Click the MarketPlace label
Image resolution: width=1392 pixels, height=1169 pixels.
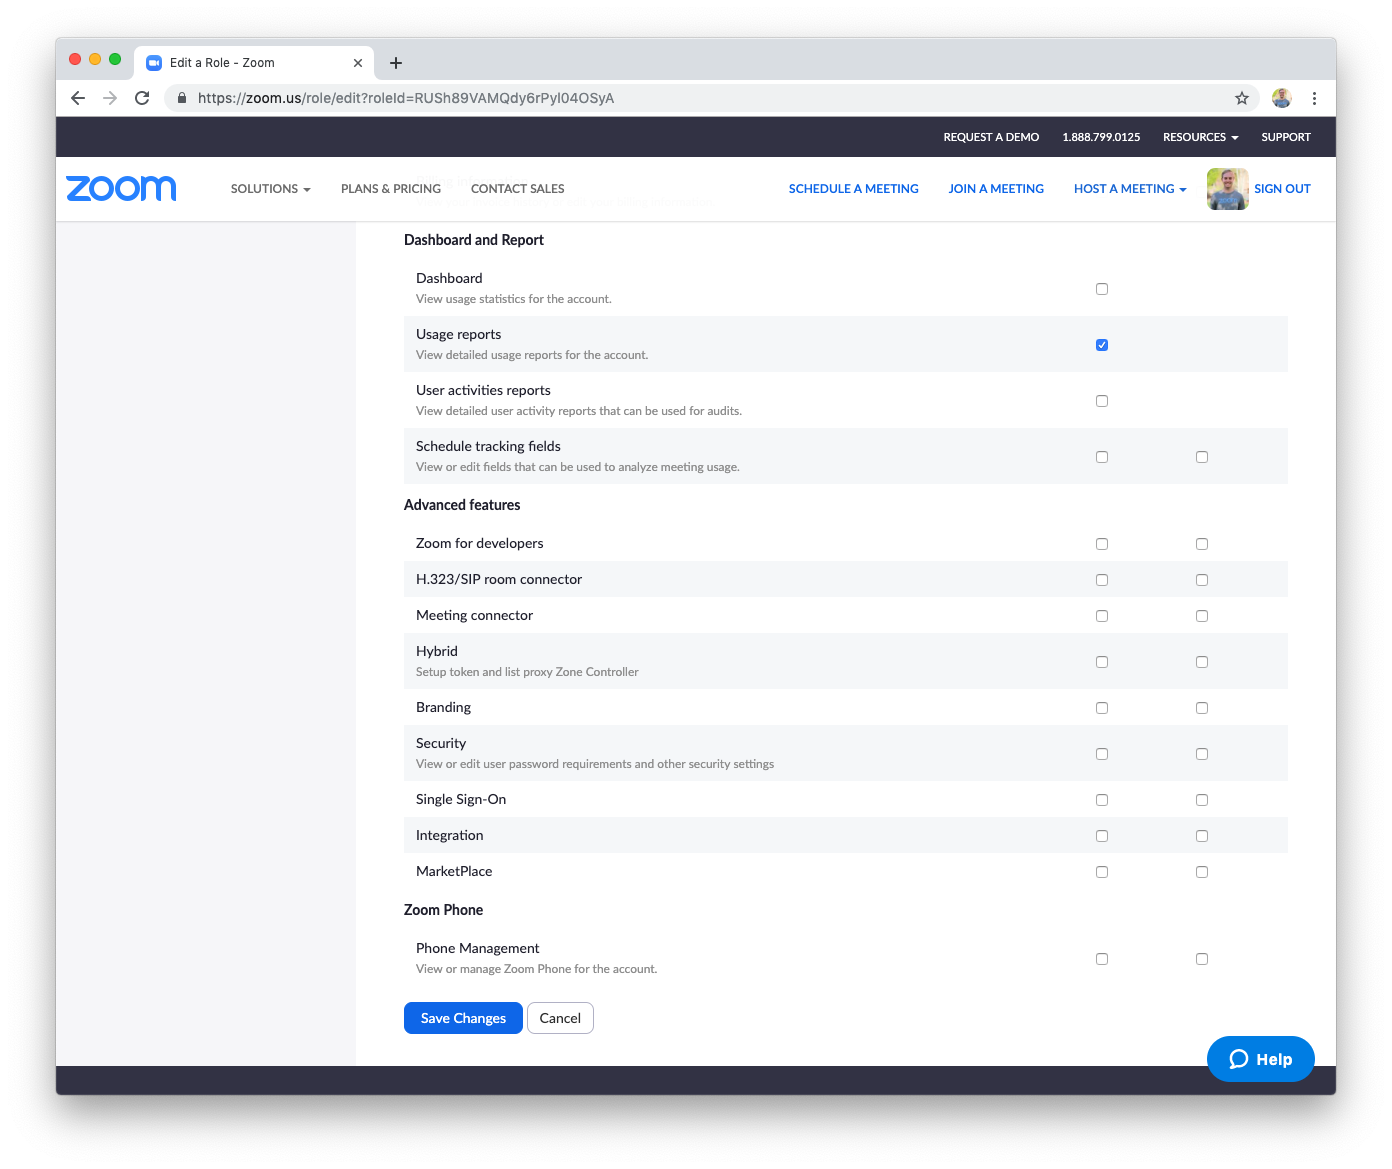454,871
